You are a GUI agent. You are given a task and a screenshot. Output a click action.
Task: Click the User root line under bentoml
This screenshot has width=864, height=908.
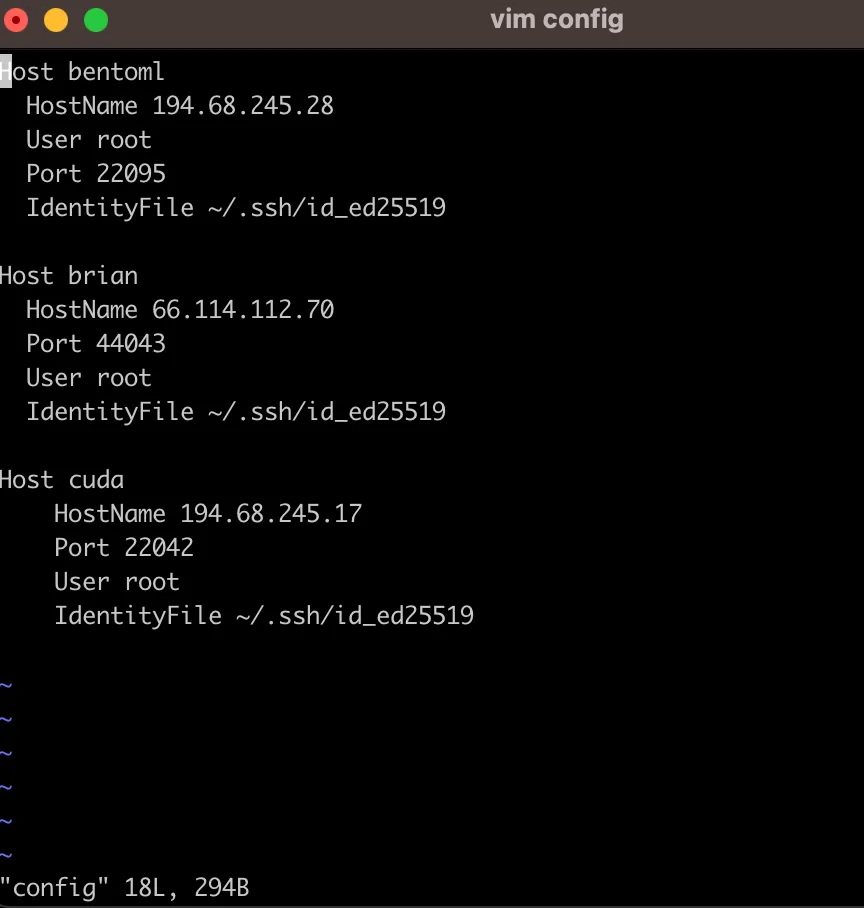[88, 139]
